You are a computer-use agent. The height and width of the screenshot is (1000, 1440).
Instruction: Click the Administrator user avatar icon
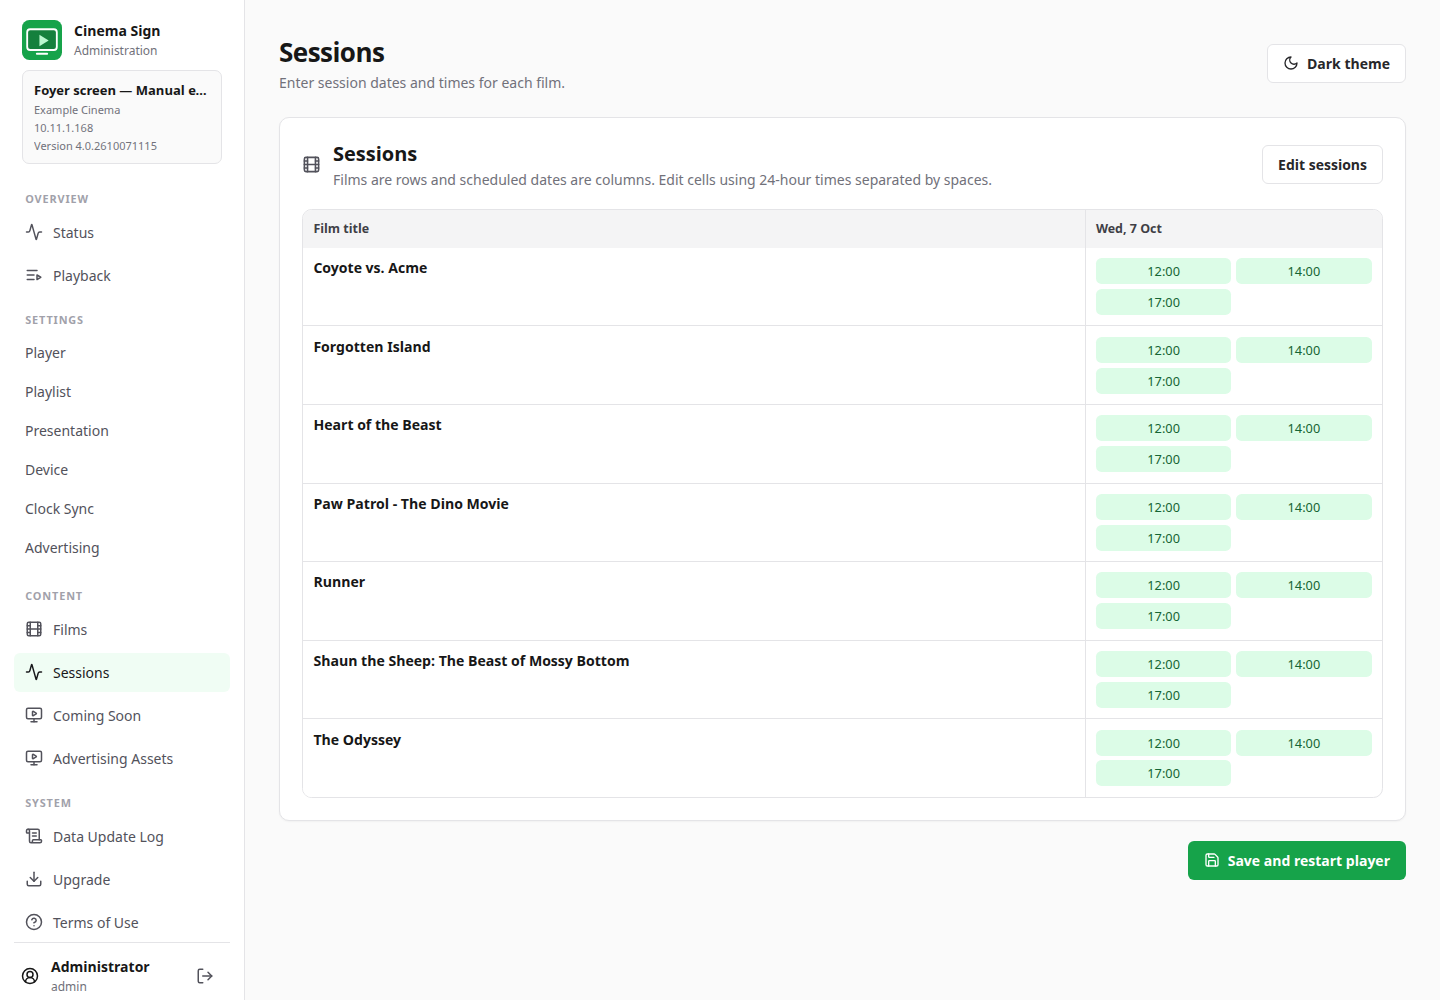tap(30, 976)
